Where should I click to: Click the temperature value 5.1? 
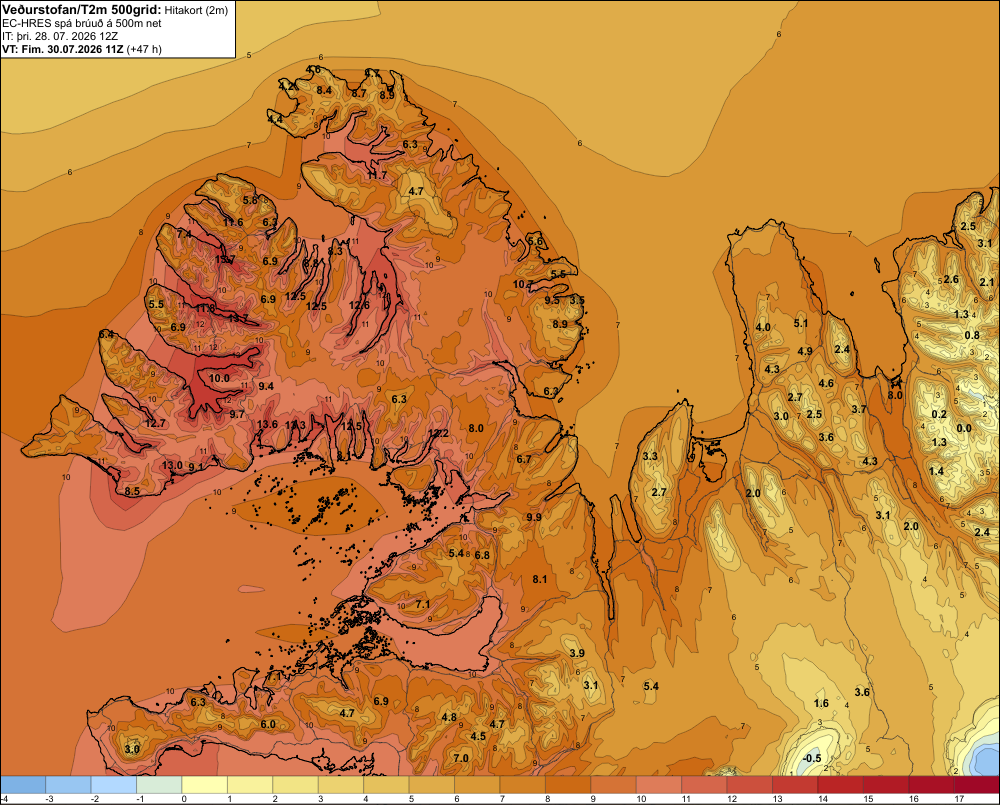pos(800,323)
